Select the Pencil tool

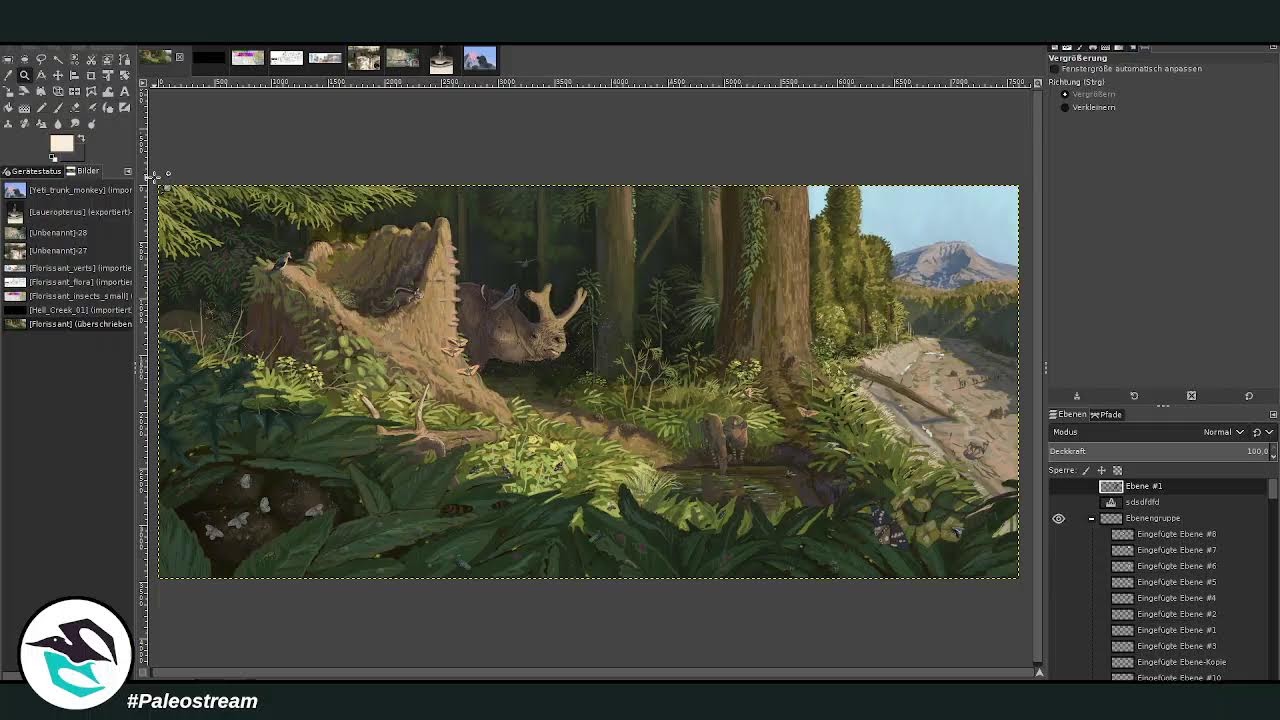click(41, 108)
